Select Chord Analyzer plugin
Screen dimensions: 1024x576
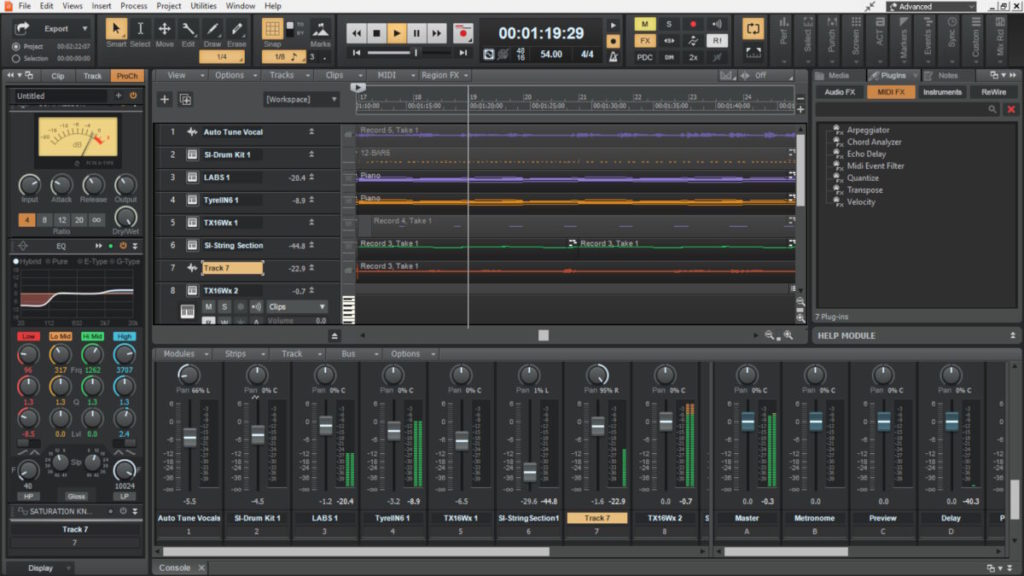[874, 142]
